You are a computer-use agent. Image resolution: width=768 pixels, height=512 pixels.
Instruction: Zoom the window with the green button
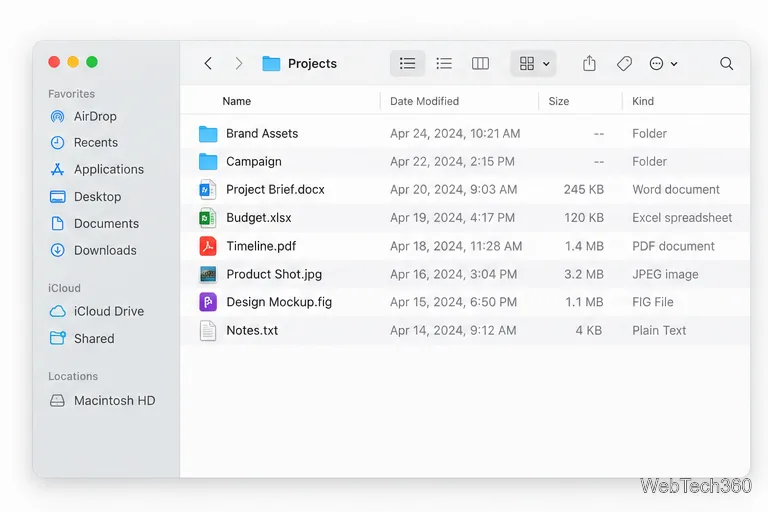coord(92,62)
